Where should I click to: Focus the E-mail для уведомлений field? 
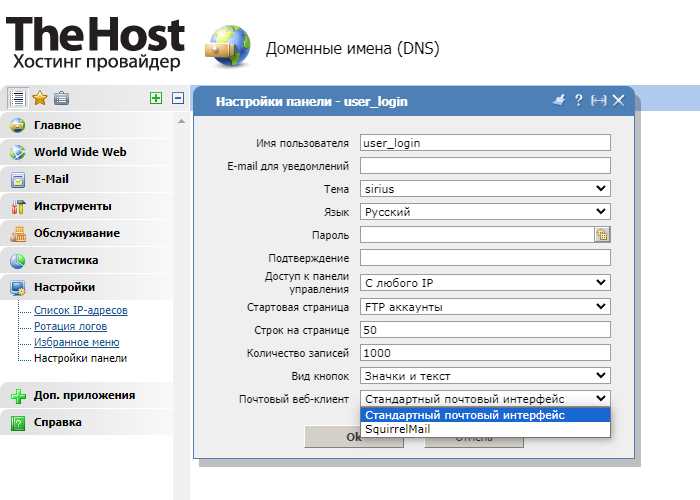(x=485, y=166)
